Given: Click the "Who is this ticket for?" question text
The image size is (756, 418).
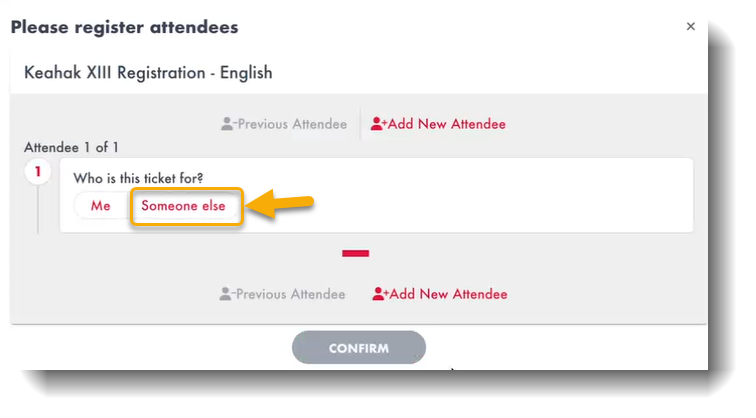Looking at the screenshot, I should click(x=138, y=178).
